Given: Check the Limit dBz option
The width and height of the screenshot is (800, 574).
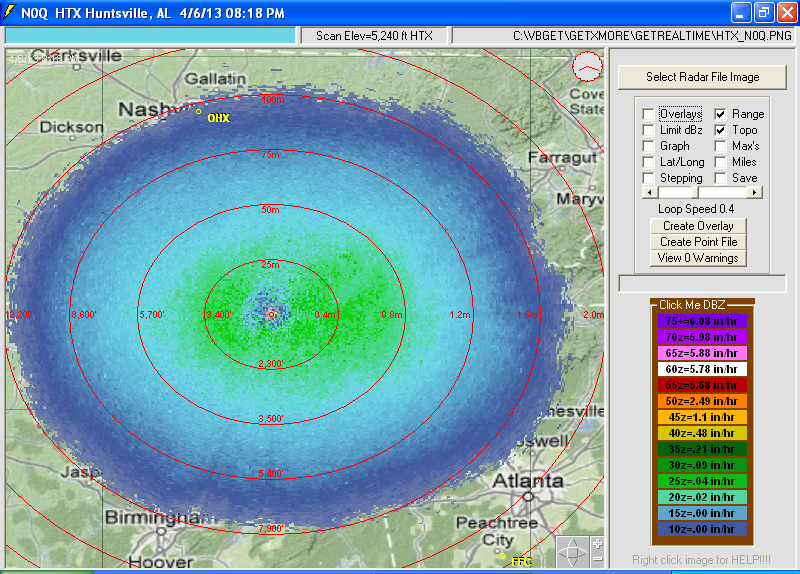Looking at the screenshot, I should (x=648, y=130).
